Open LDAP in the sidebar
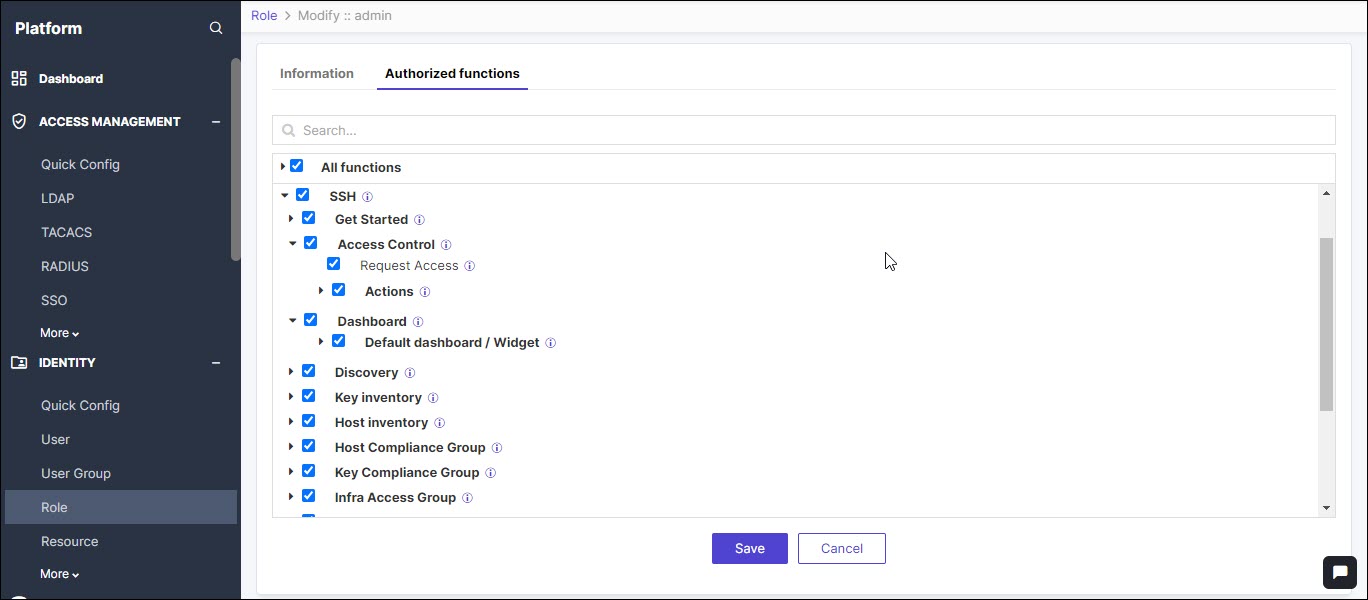 click(58, 198)
